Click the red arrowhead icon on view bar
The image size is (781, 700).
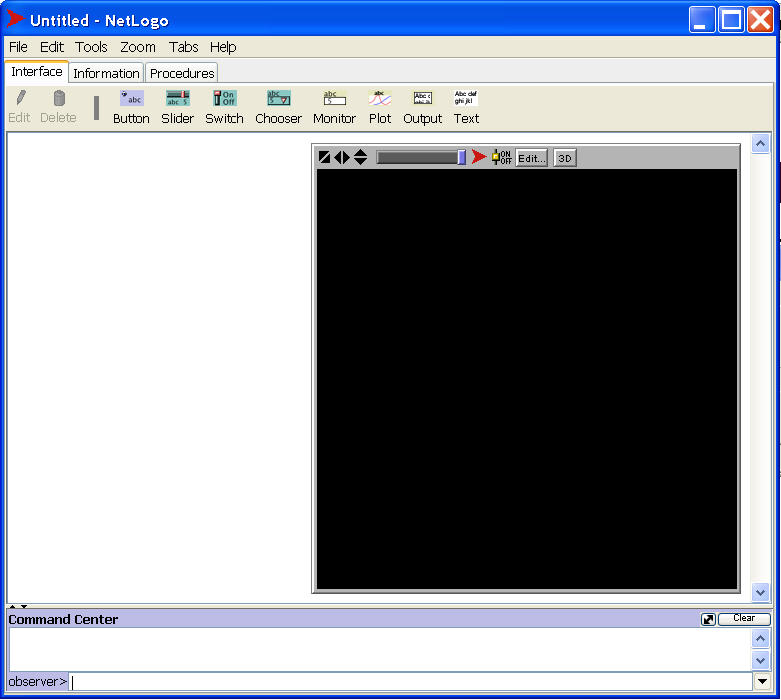click(479, 157)
